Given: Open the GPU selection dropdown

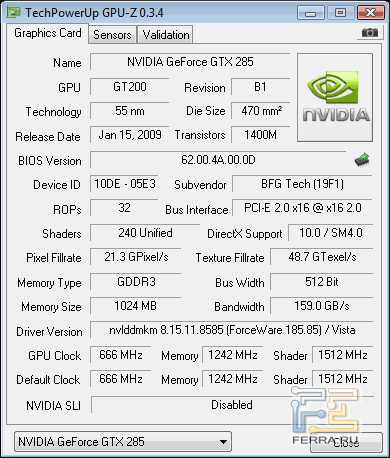Looking at the screenshot, I should coord(123,442).
